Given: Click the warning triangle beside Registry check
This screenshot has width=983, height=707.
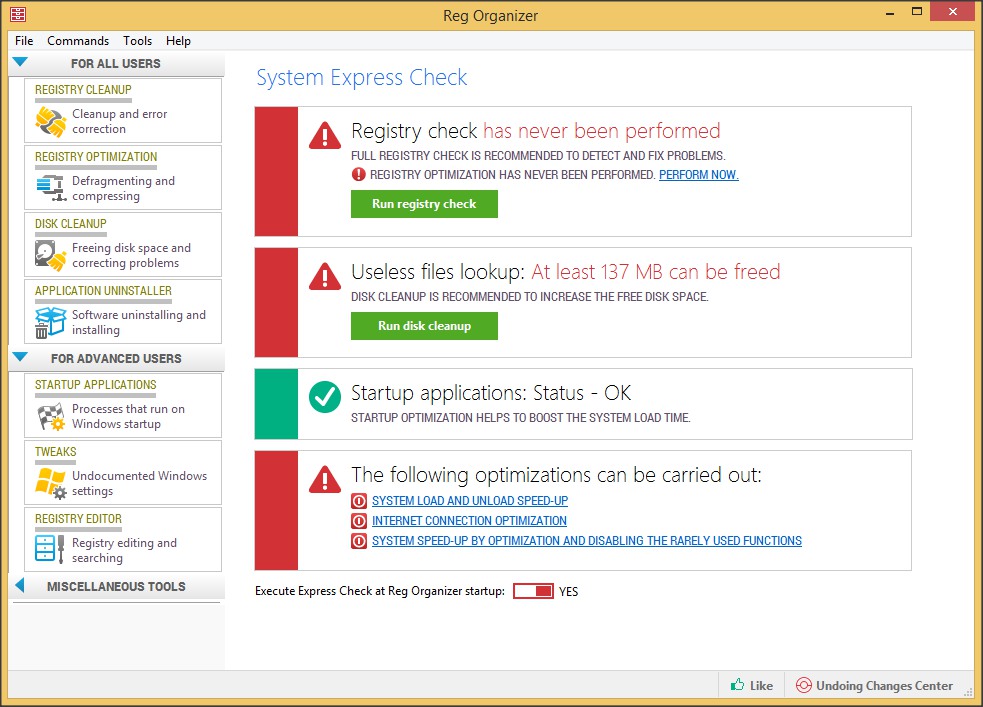Looking at the screenshot, I should coord(325,135).
